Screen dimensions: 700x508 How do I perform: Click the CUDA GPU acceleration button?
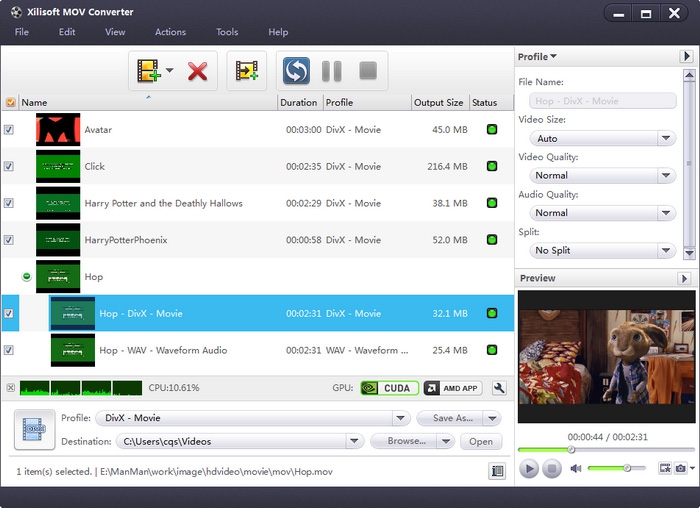click(x=389, y=388)
